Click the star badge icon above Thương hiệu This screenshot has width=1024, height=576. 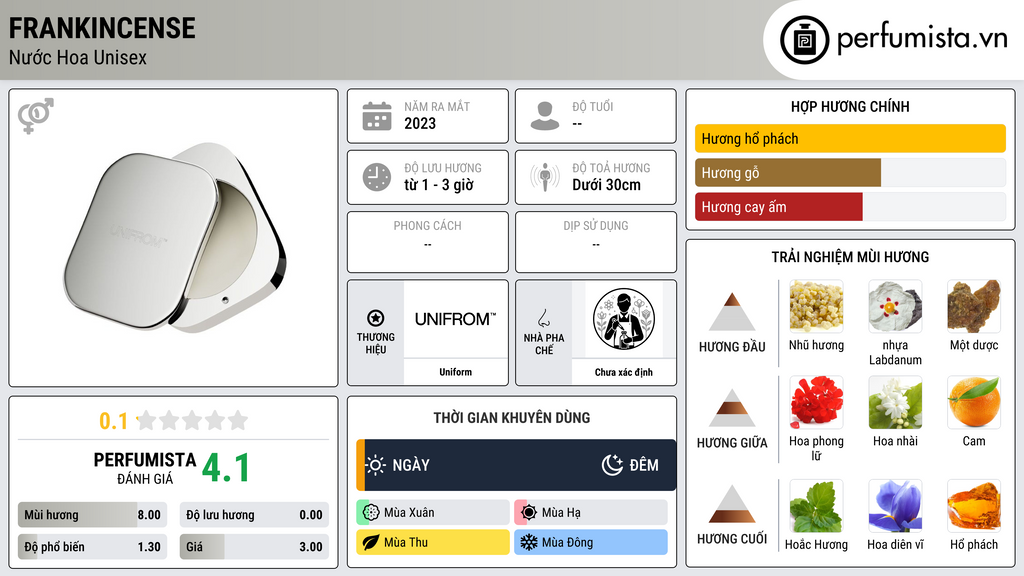[376, 318]
